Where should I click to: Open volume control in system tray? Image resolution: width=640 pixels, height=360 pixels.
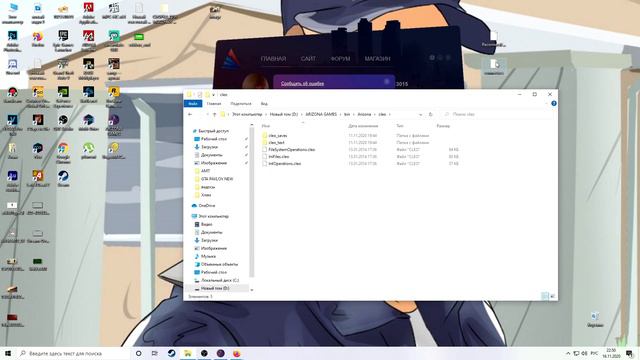[x=584, y=353]
